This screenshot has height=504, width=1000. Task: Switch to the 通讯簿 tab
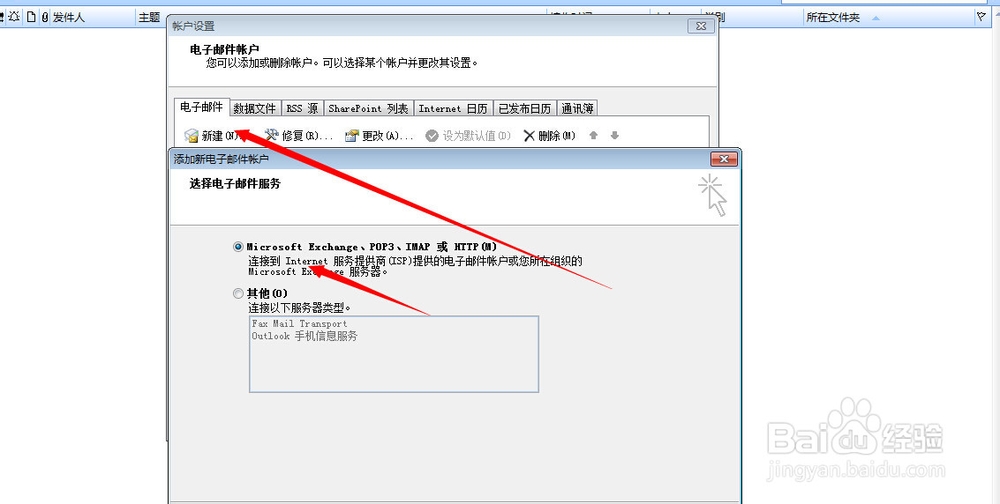(x=577, y=108)
